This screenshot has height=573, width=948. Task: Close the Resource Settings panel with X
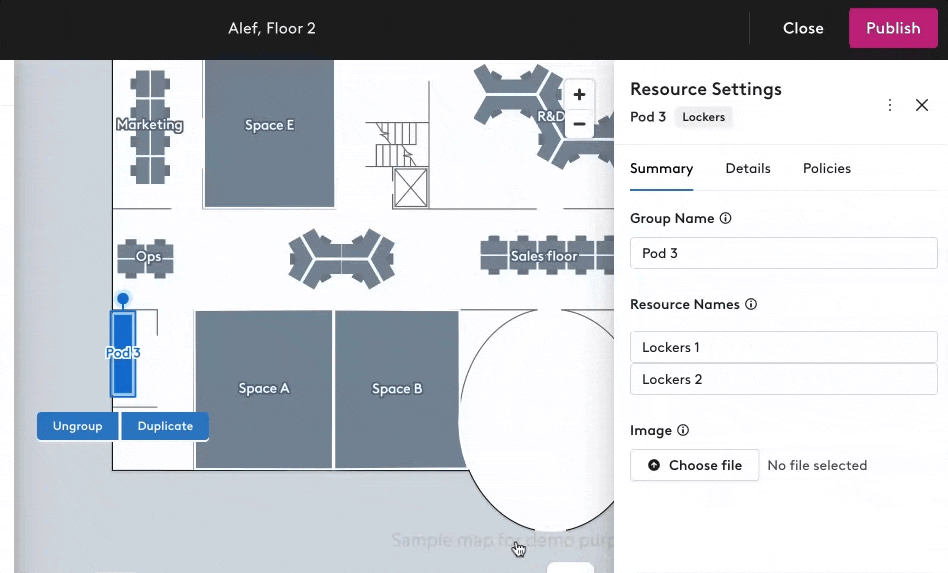[x=922, y=105]
